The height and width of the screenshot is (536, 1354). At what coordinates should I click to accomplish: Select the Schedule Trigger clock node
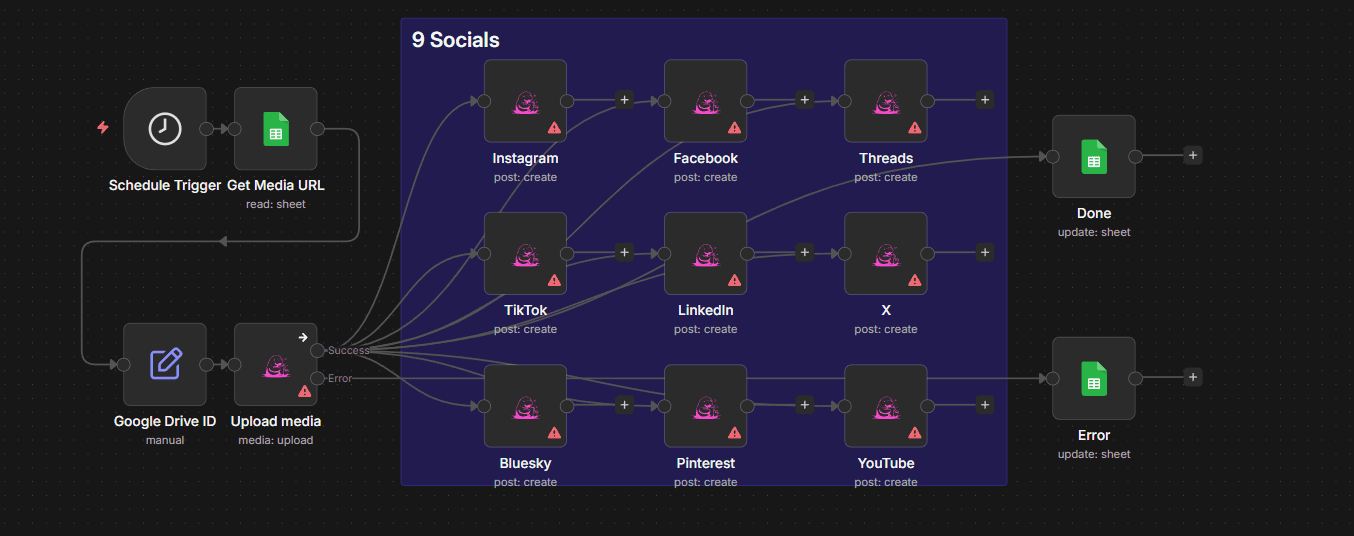[165, 128]
